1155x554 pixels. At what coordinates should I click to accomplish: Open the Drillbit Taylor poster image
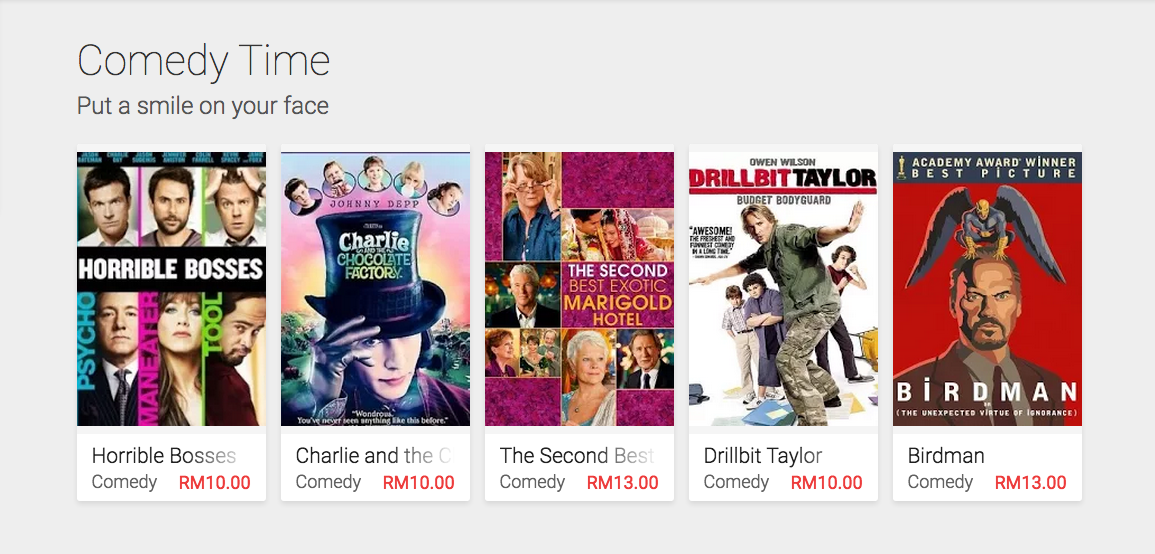pos(783,288)
